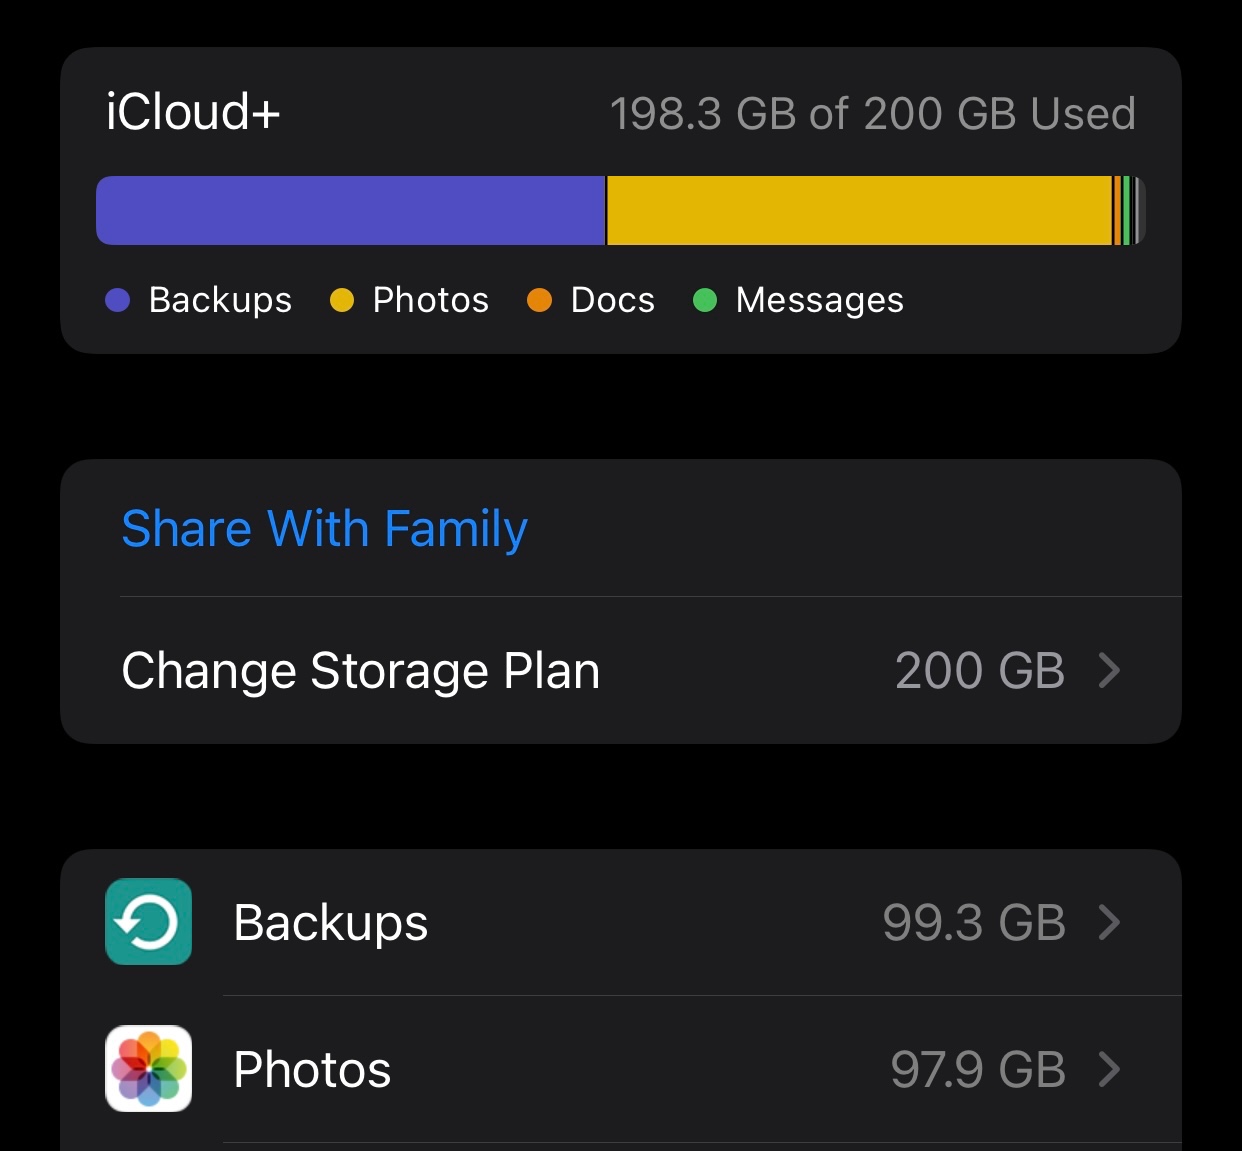Click the orange Docs legend dot
The height and width of the screenshot is (1151, 1242).
[540, 300]
